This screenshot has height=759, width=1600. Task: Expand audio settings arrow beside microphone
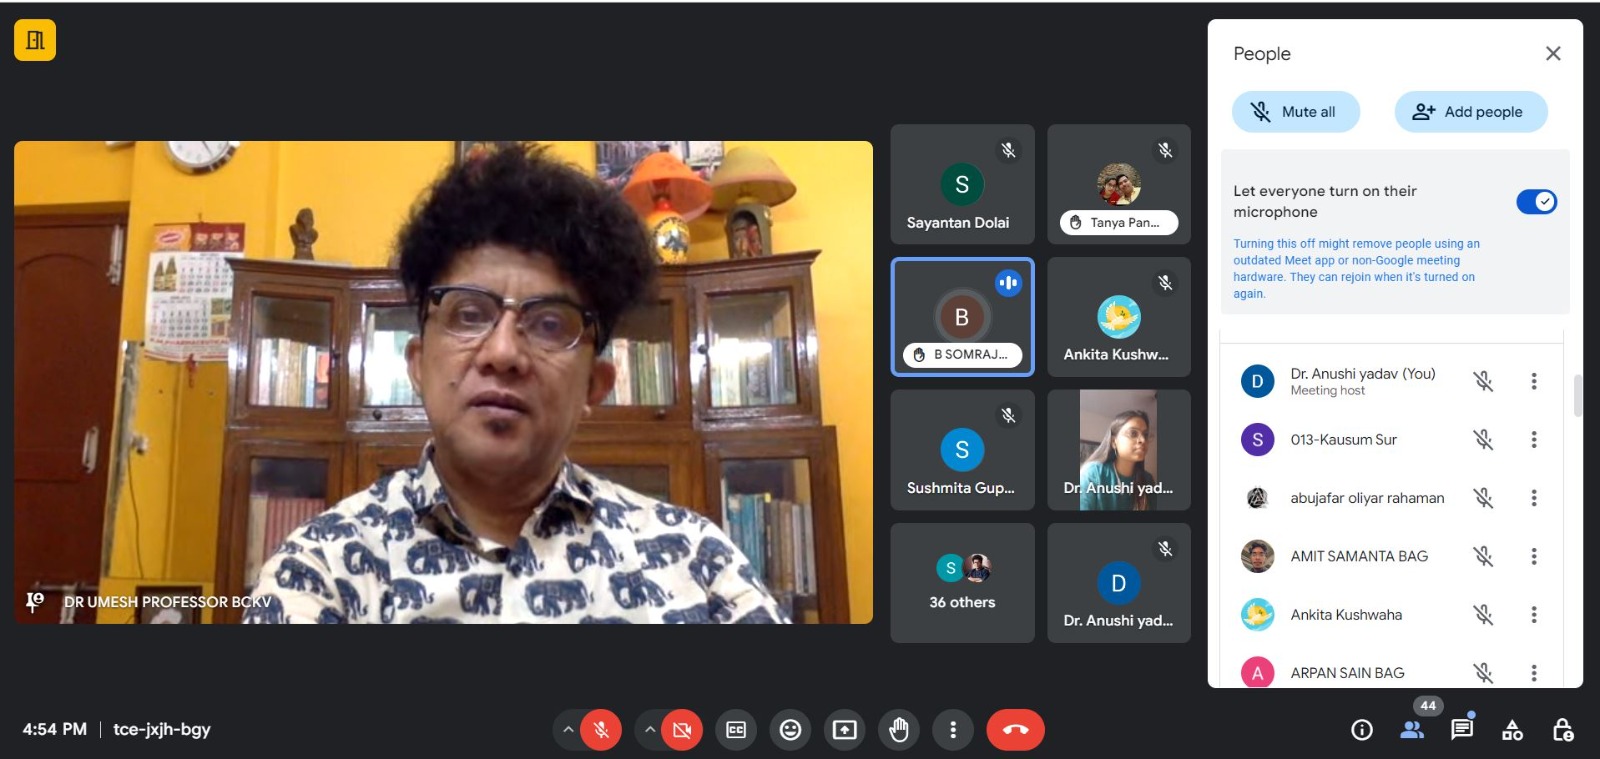[568, 730]
